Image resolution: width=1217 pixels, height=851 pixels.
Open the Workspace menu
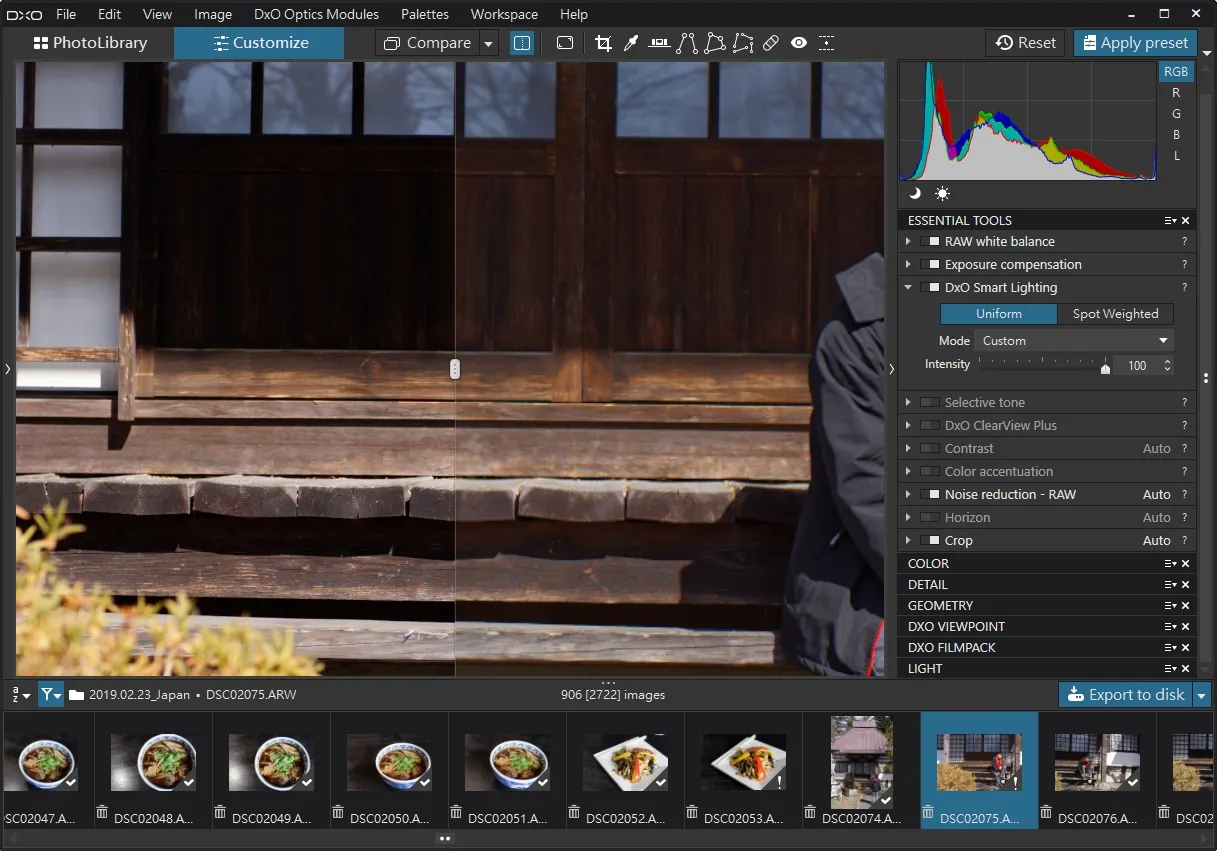coord(504,14)
